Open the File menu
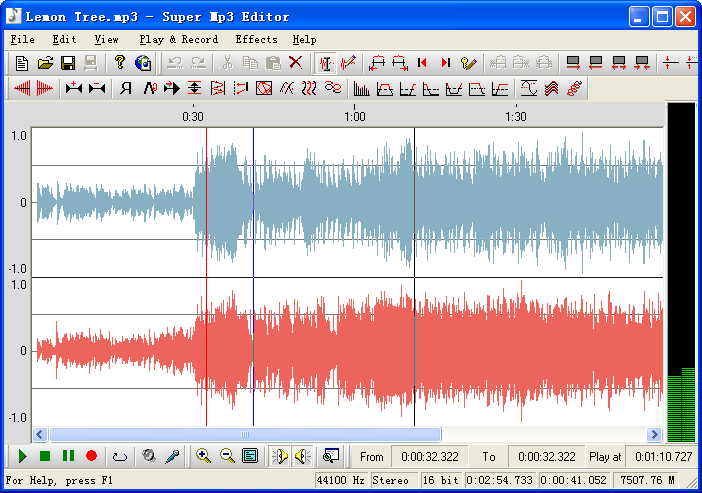The image size is (702, 493). click(x=22, y=39)
